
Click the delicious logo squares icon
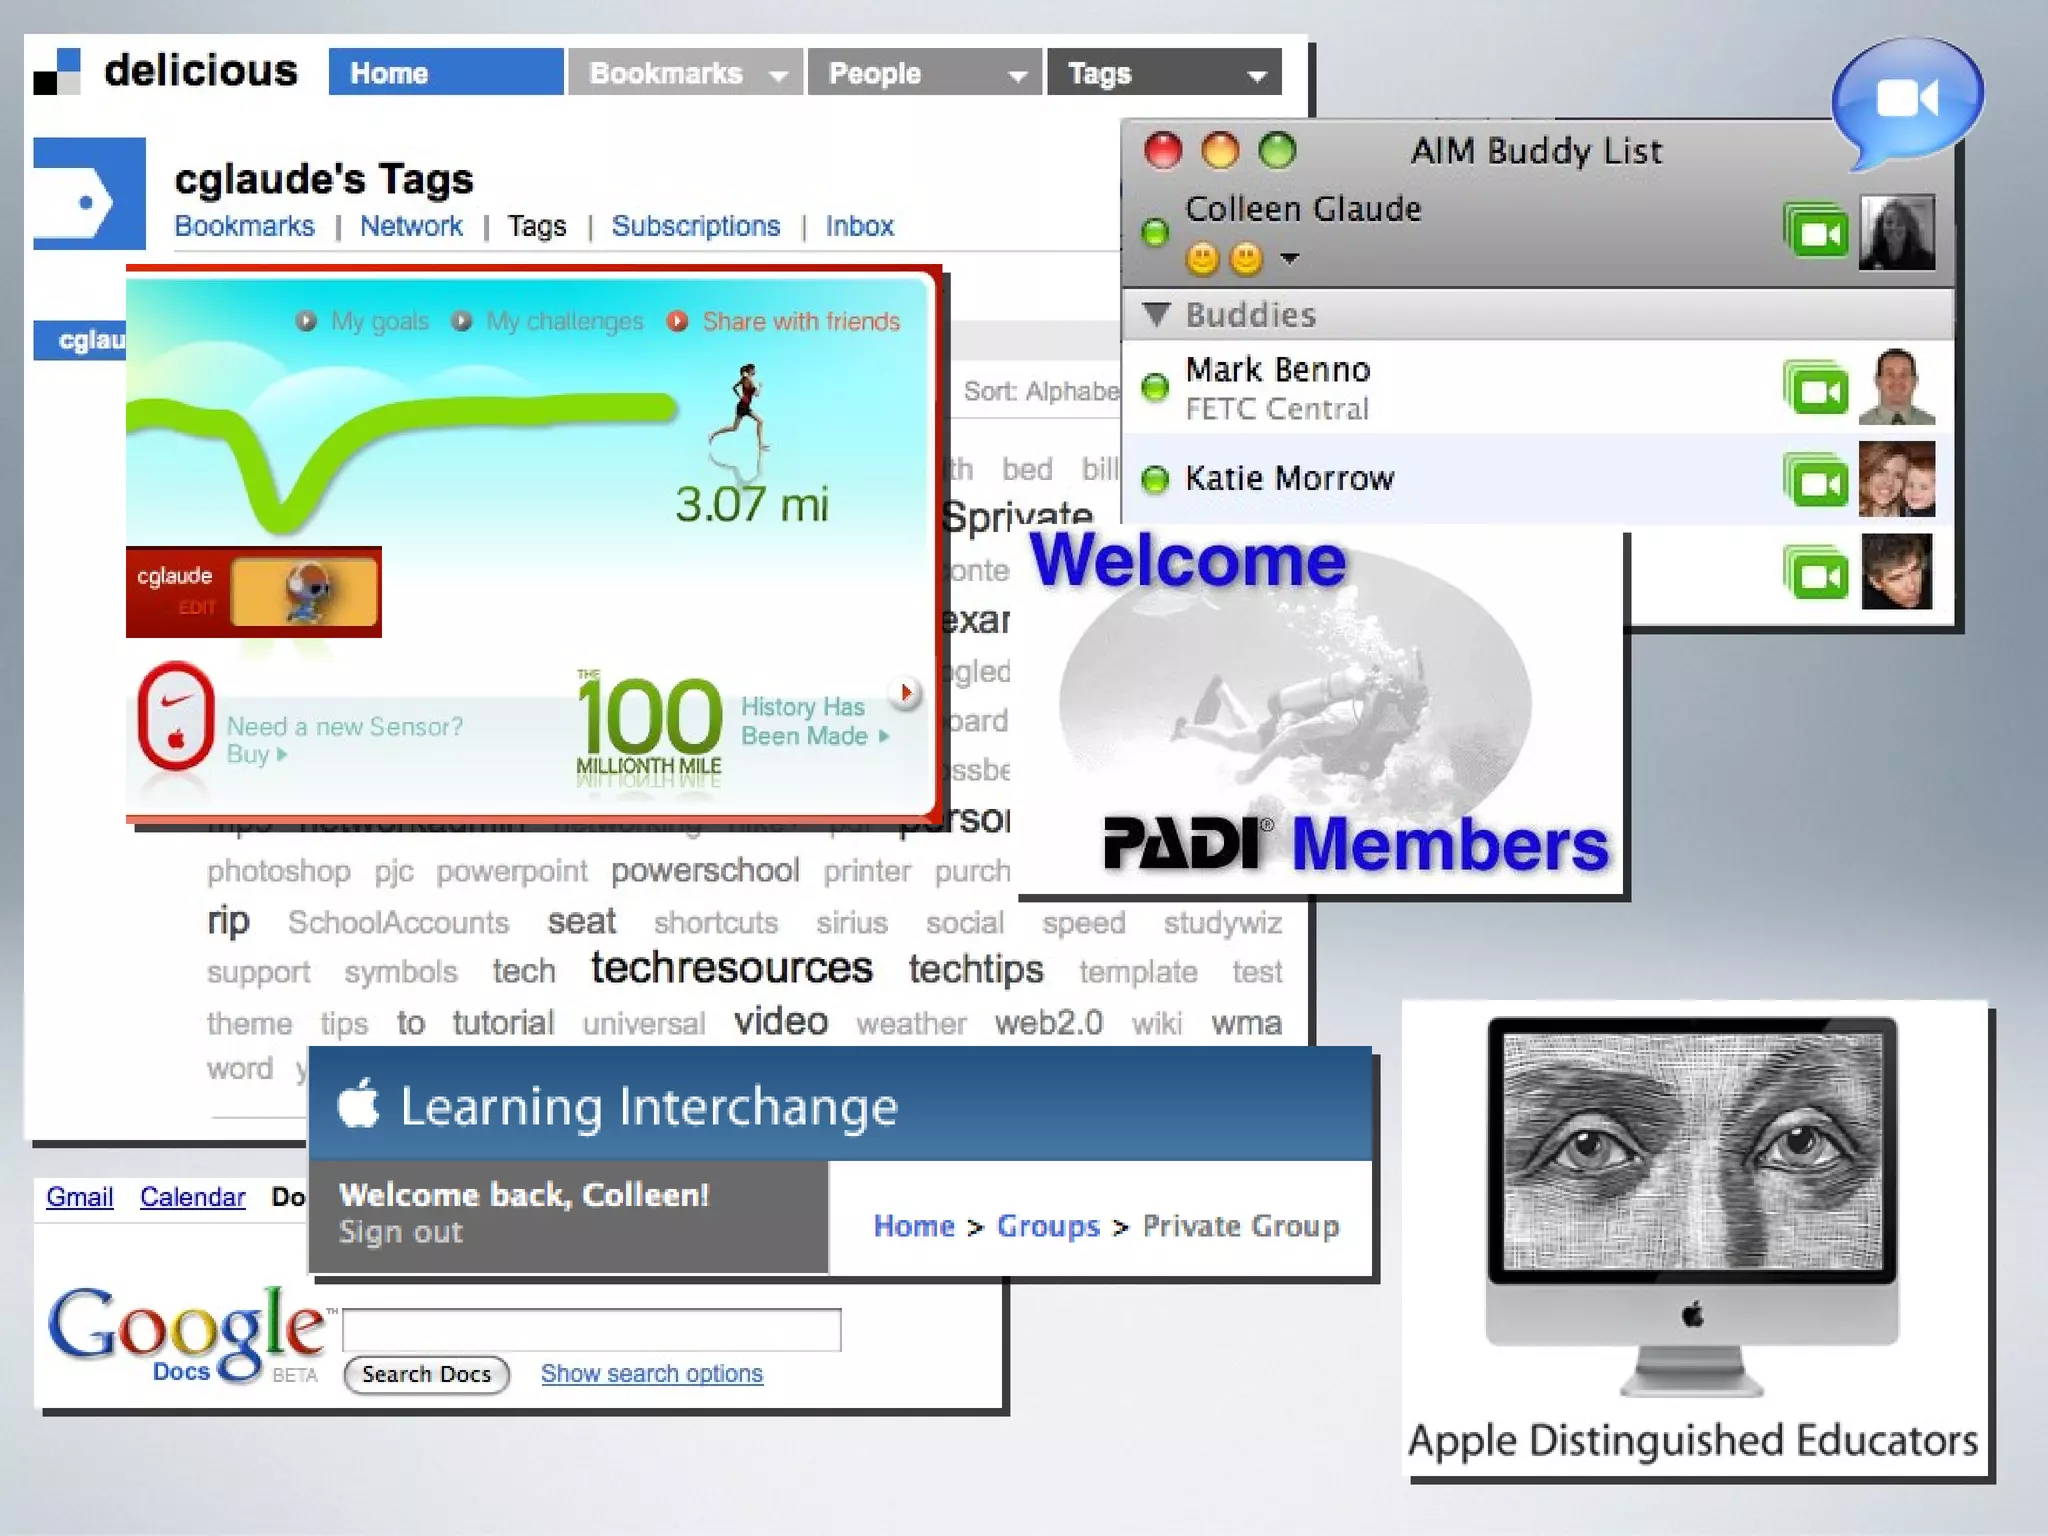(57, 71)
